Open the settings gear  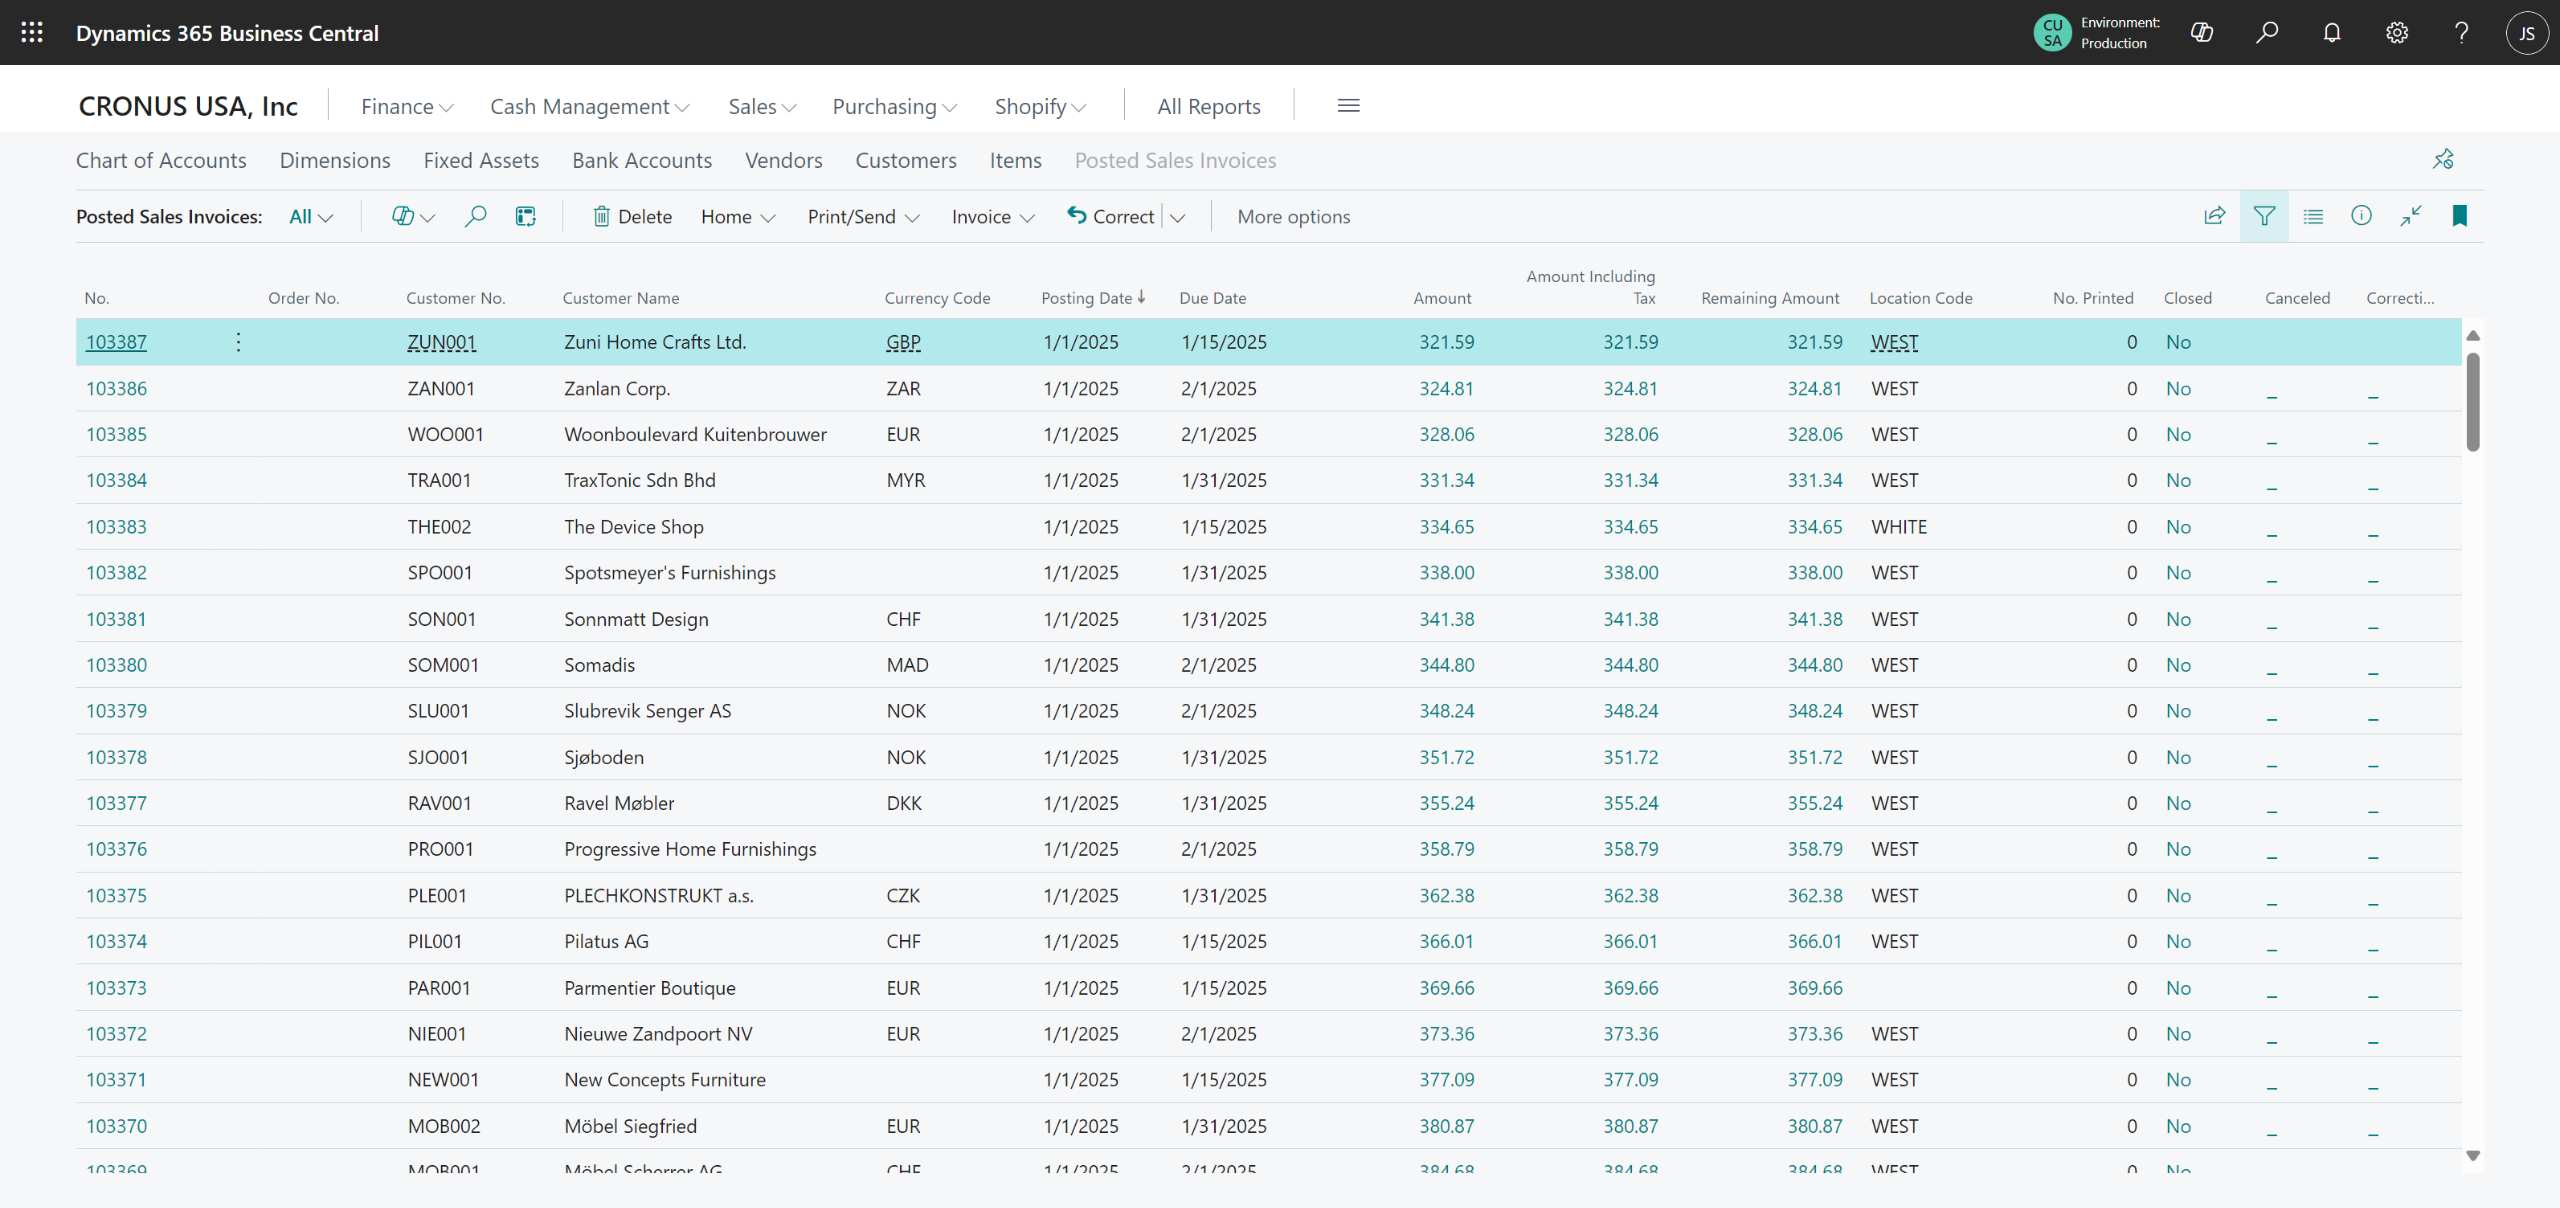click(x=2397, y=32)
